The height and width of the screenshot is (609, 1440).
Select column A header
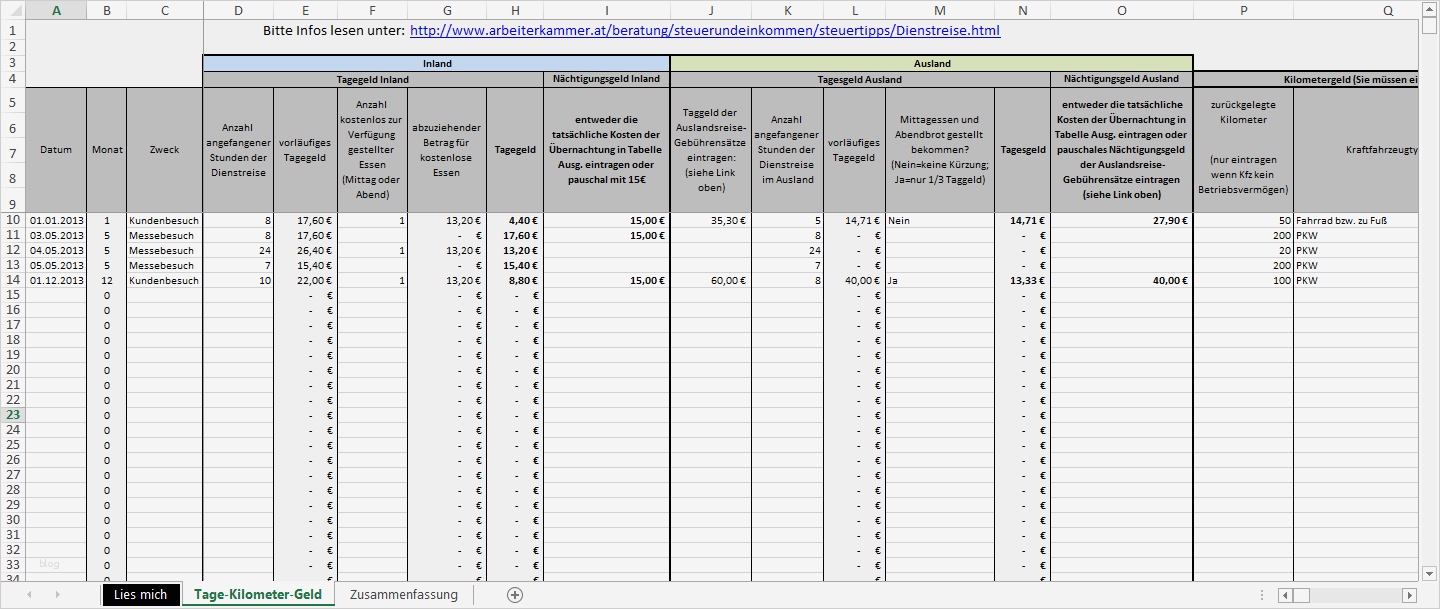tap(56, 10)
